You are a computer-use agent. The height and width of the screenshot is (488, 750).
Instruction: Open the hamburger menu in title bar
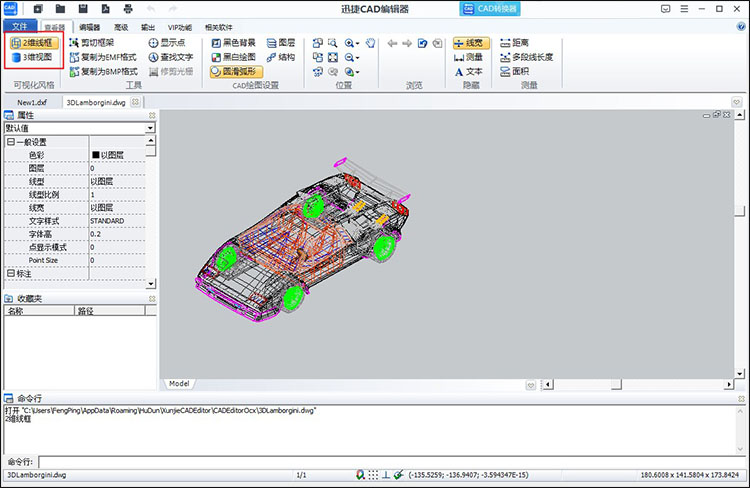coord(684,9)
